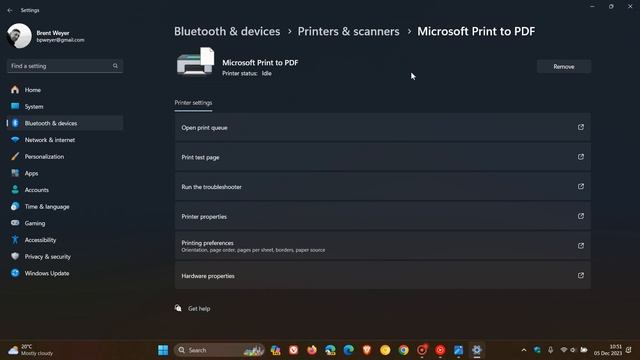Viewport: 640px width, 360px height.
Task: Open Hardware properties
Action: coord(382,276)
